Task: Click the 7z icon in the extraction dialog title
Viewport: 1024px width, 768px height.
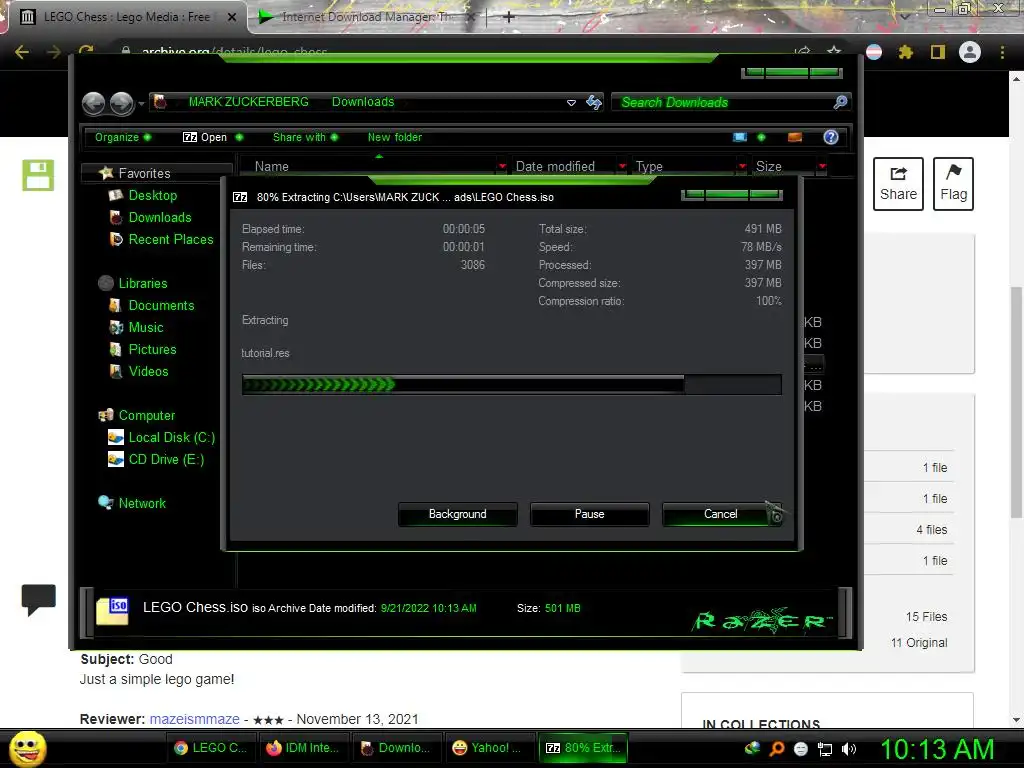Action: click(240, 197)
